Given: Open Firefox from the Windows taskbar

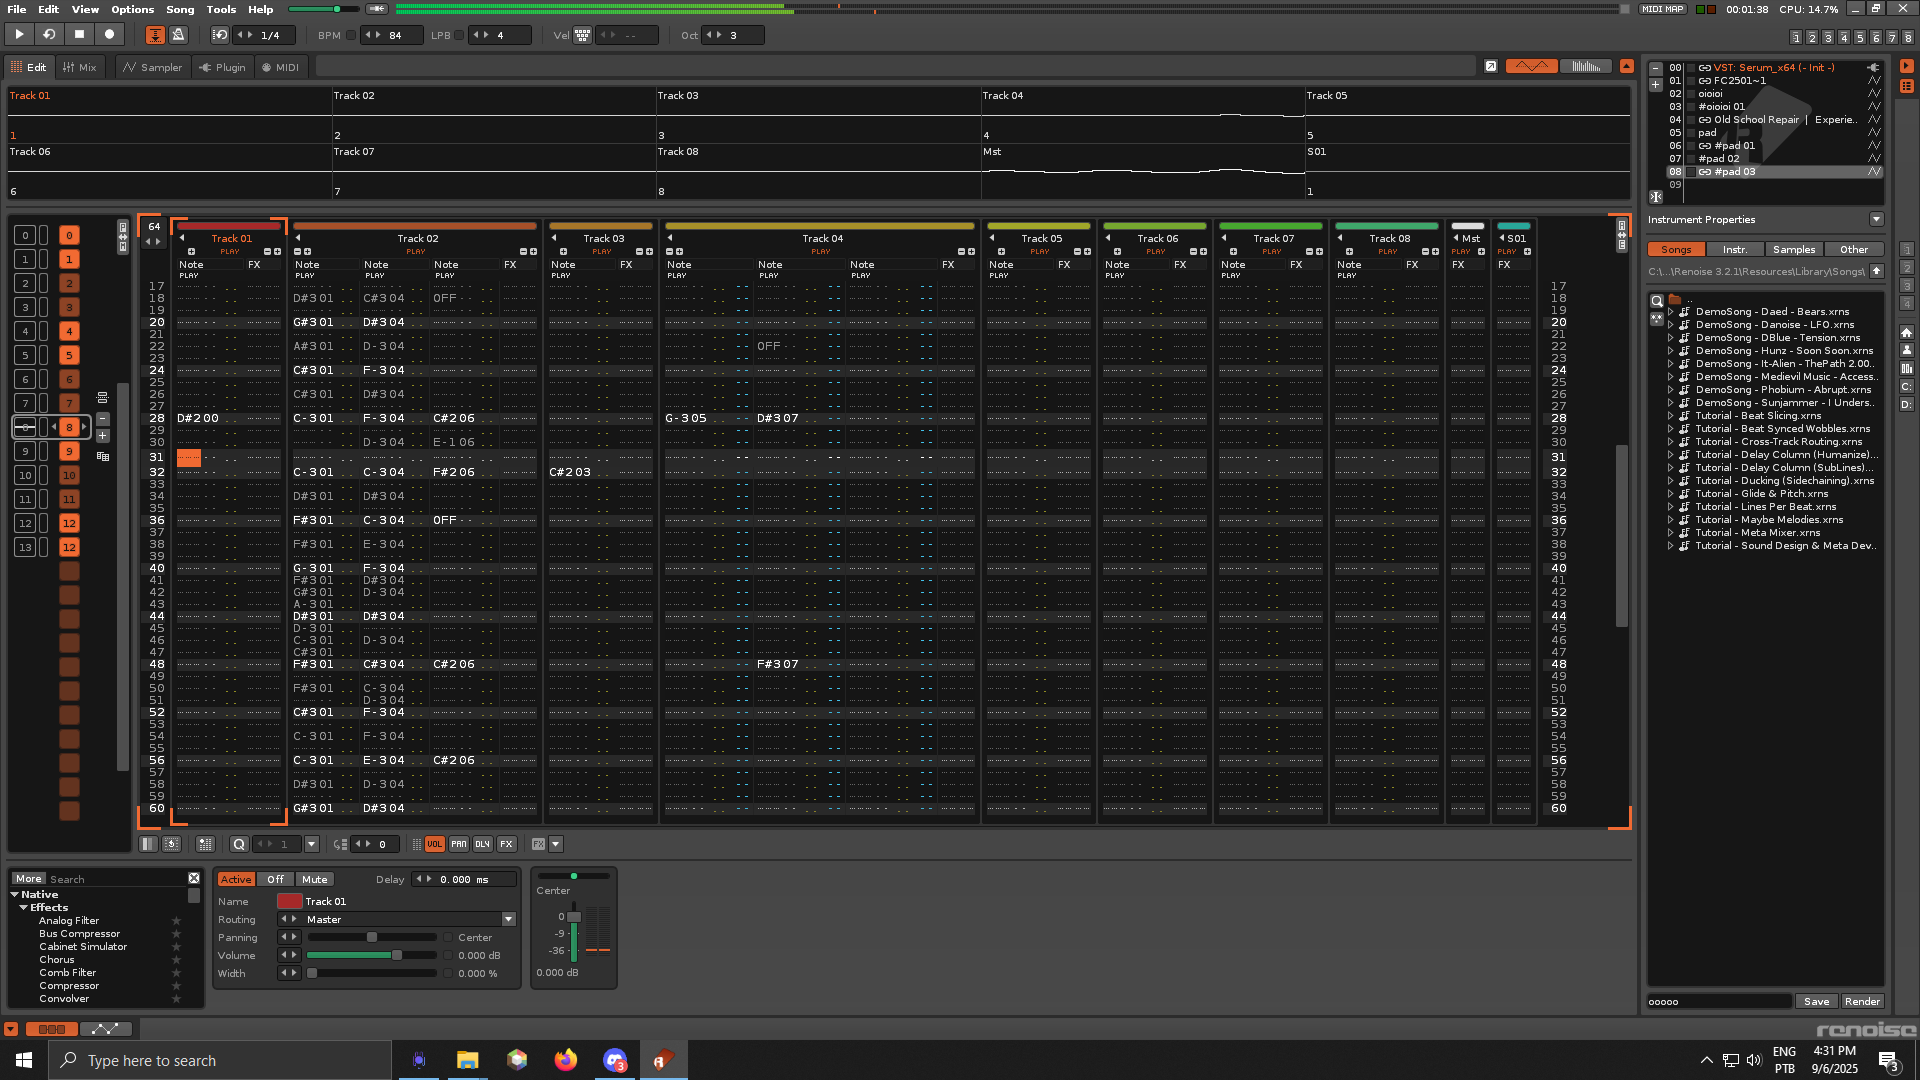Looking at the screenshot, I should [x=566, y=1060].
